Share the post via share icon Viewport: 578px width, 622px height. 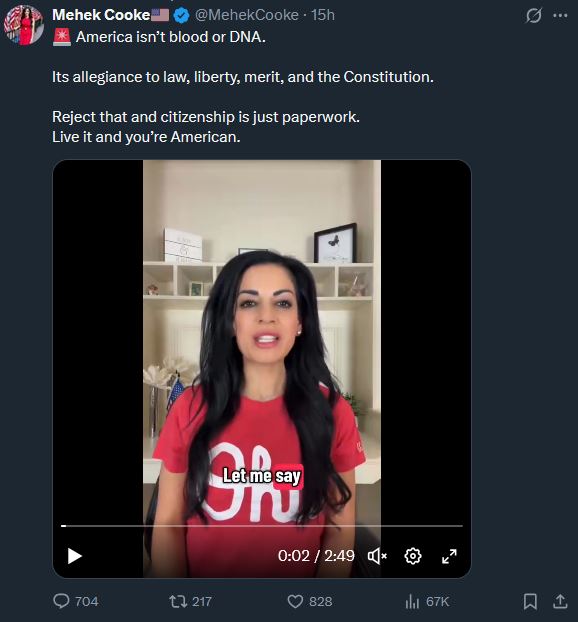(560, 601)
